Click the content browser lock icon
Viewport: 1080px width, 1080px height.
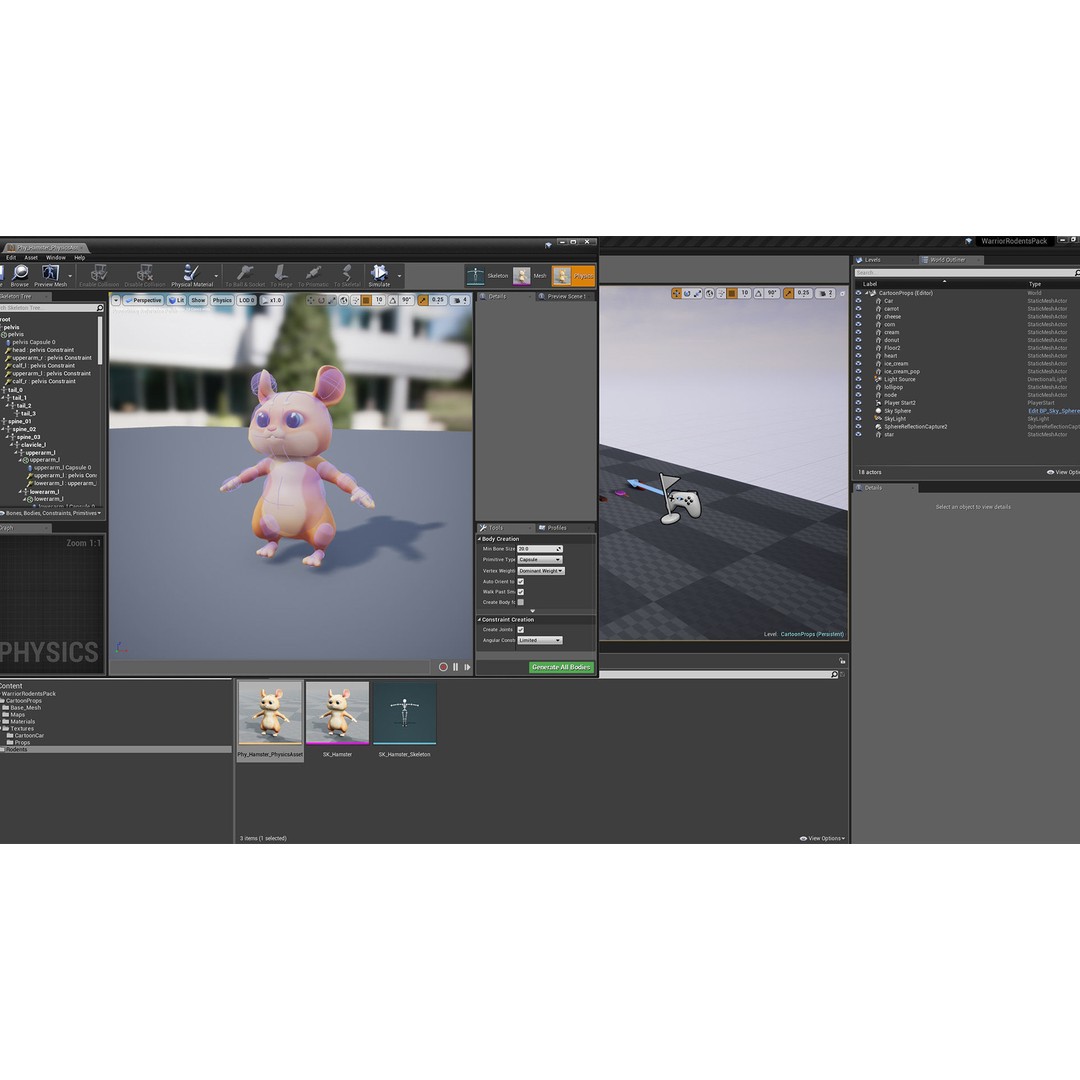pos(842,661)
